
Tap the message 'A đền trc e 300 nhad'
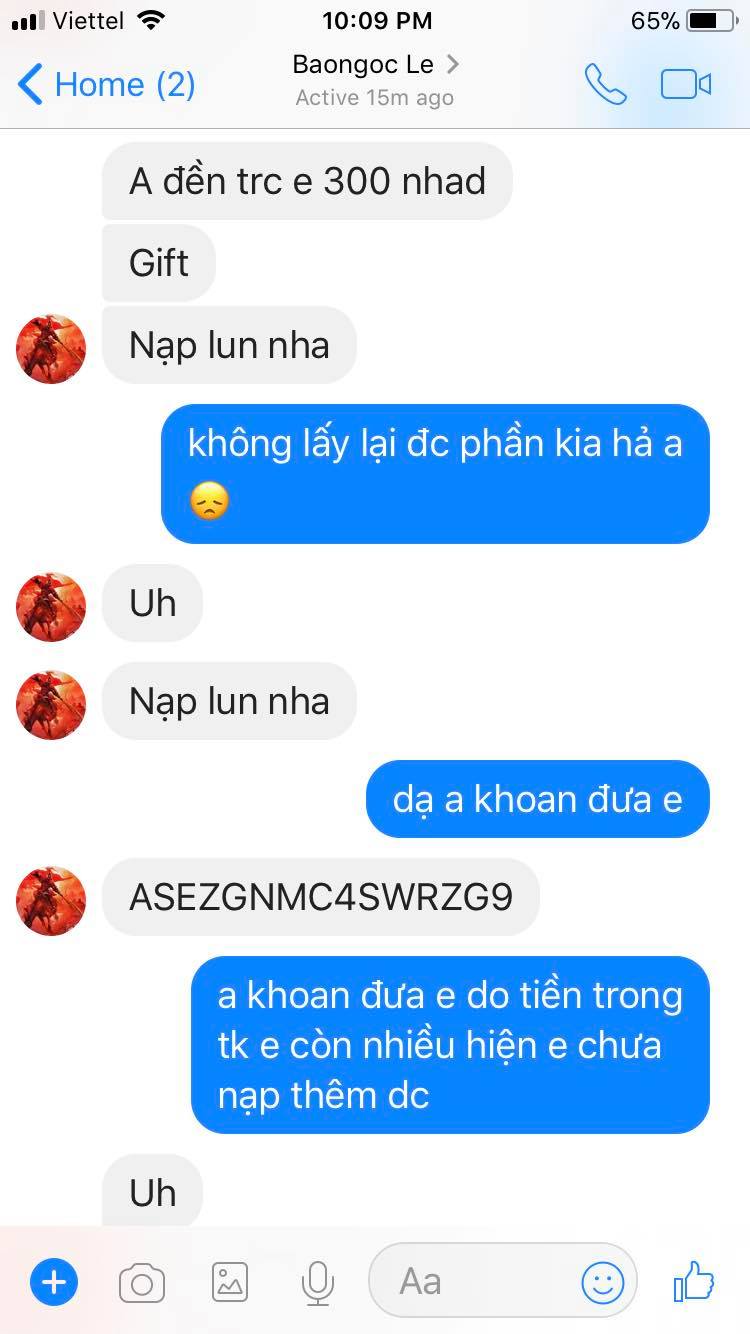tap(307, 181)
